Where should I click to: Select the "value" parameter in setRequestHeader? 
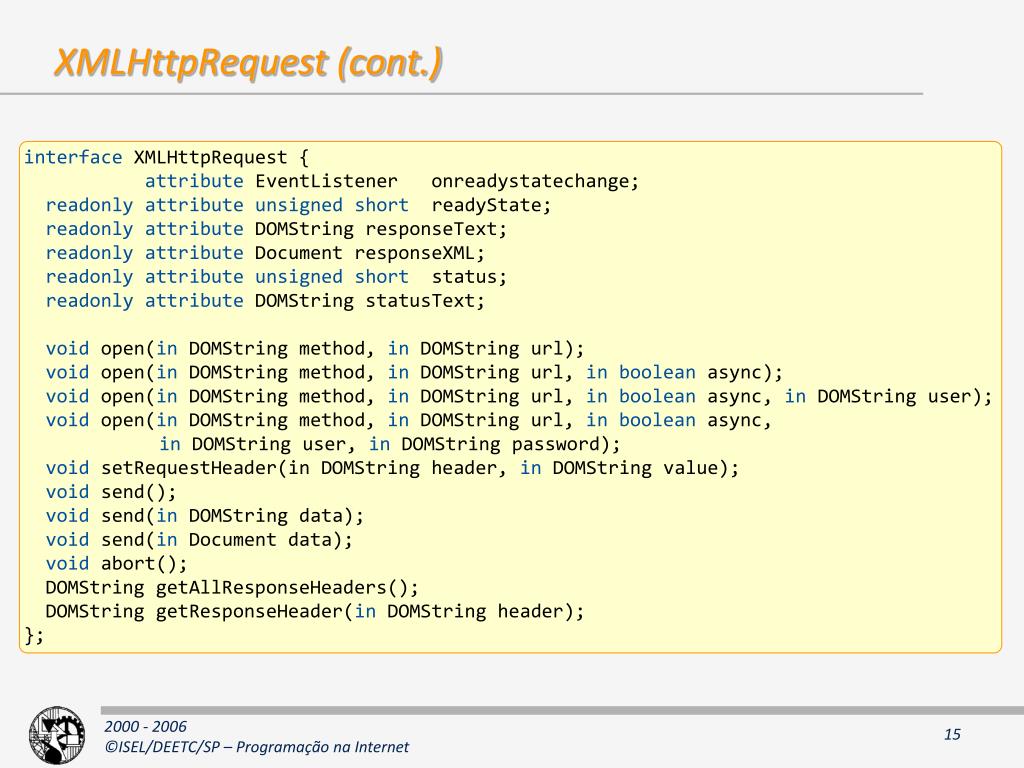pos(690,468)
